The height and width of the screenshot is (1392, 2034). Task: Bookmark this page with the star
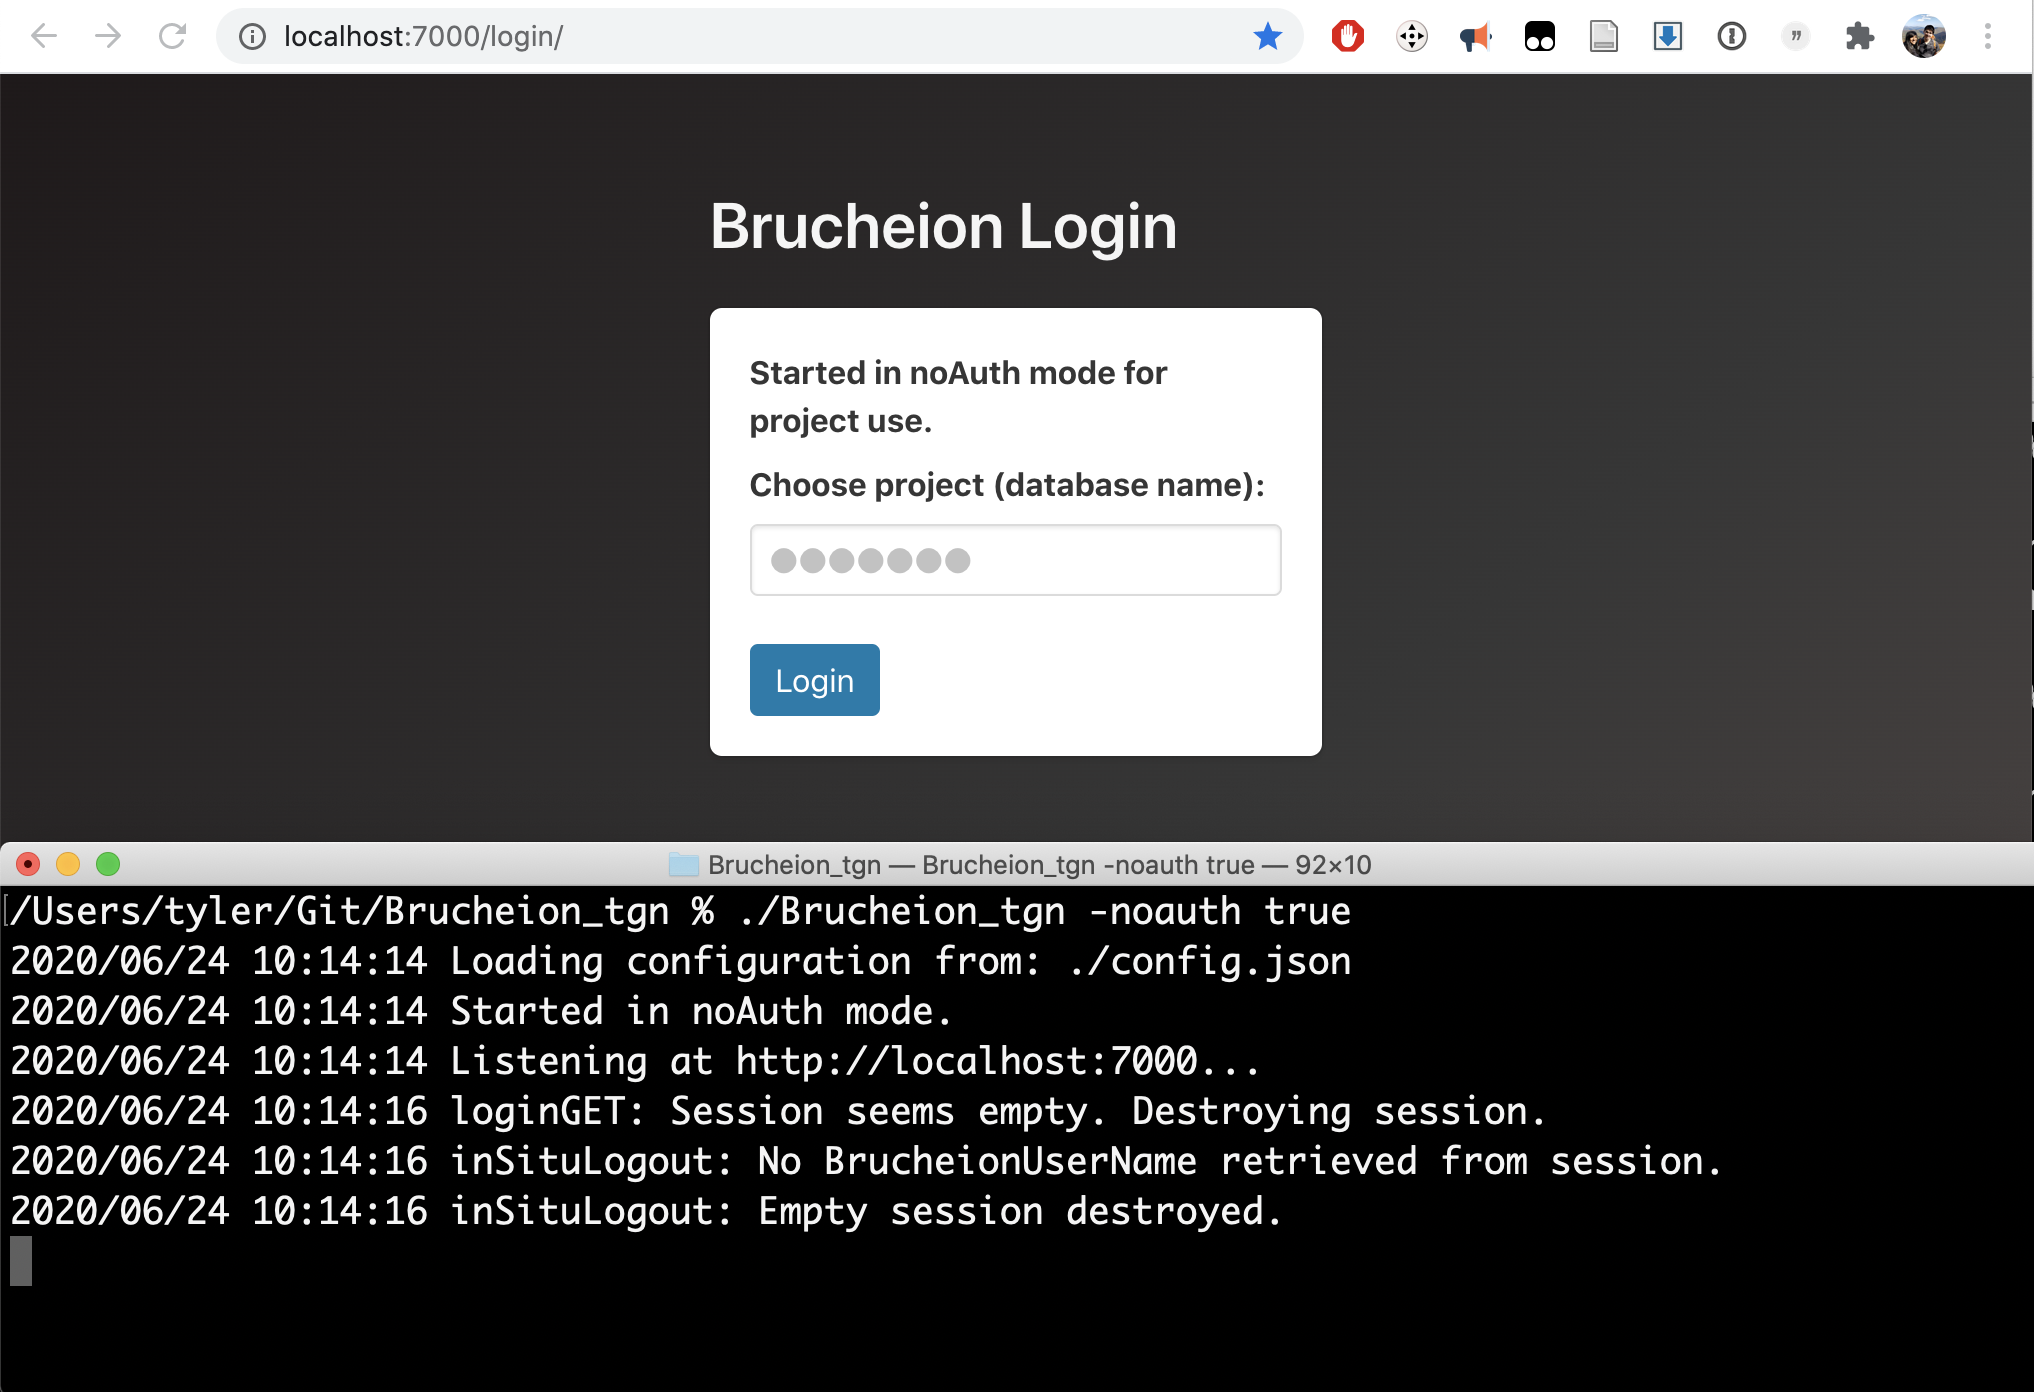[x=1267, y=37]
